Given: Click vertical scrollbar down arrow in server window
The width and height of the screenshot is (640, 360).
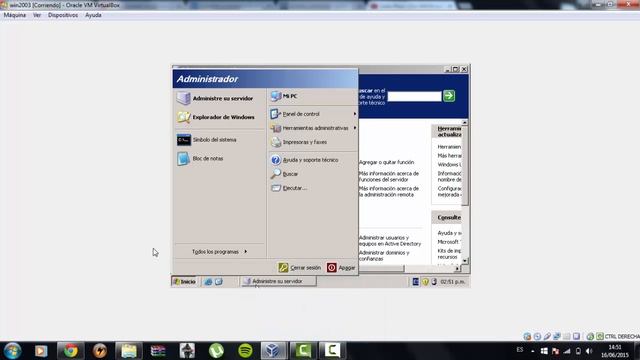Looking at the screenshot, I should [x=464, y=261].
